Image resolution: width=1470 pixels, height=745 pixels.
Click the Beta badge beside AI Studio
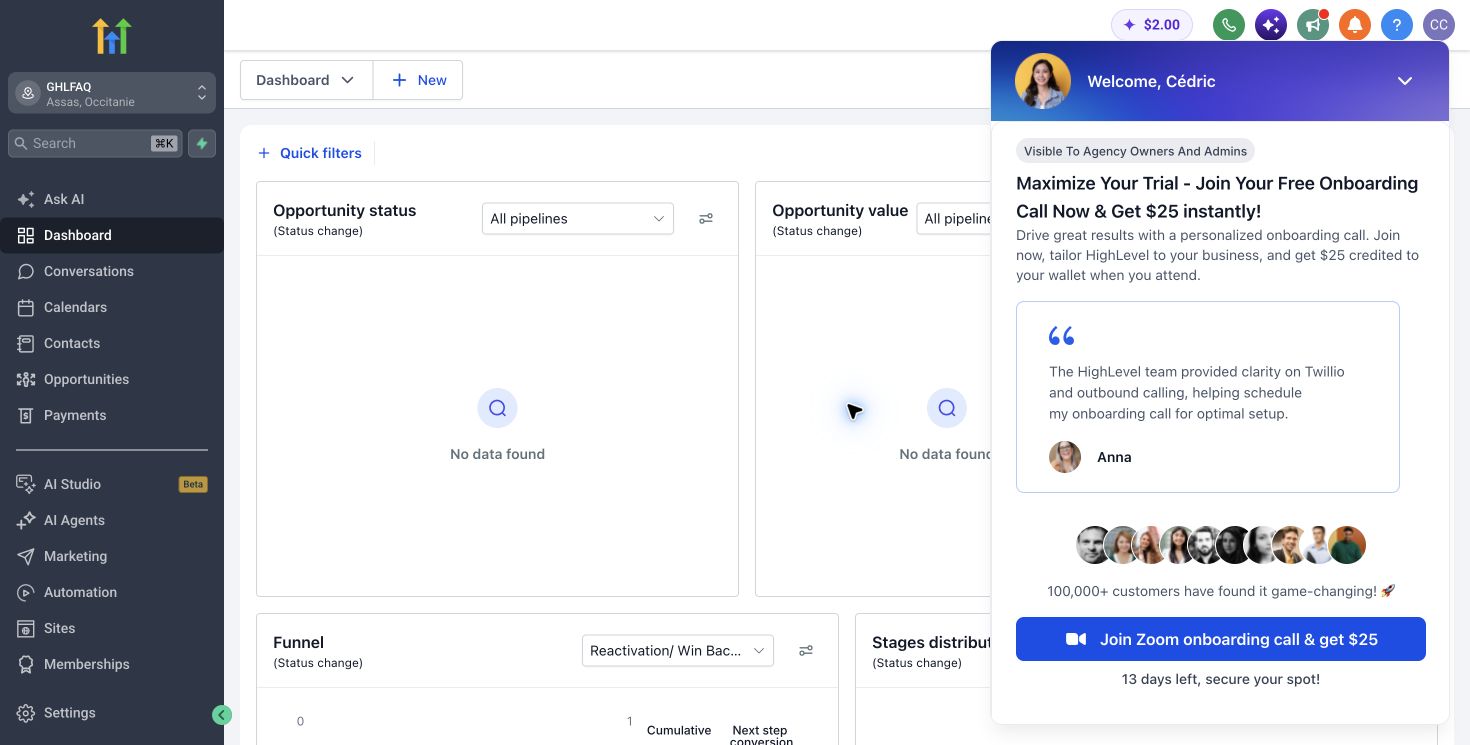point(193,484)
